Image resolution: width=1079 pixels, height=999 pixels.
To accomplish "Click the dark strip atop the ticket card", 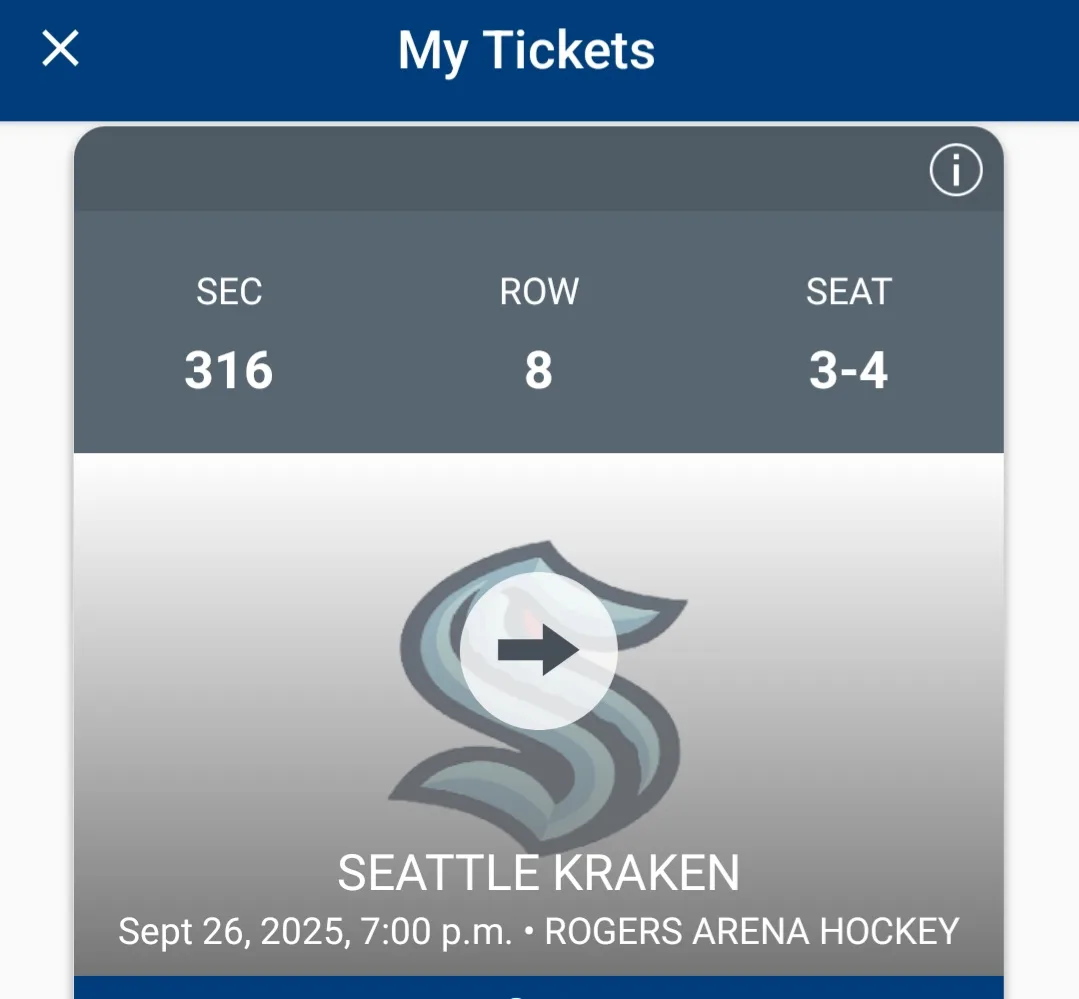I will (x=500, y=170).
